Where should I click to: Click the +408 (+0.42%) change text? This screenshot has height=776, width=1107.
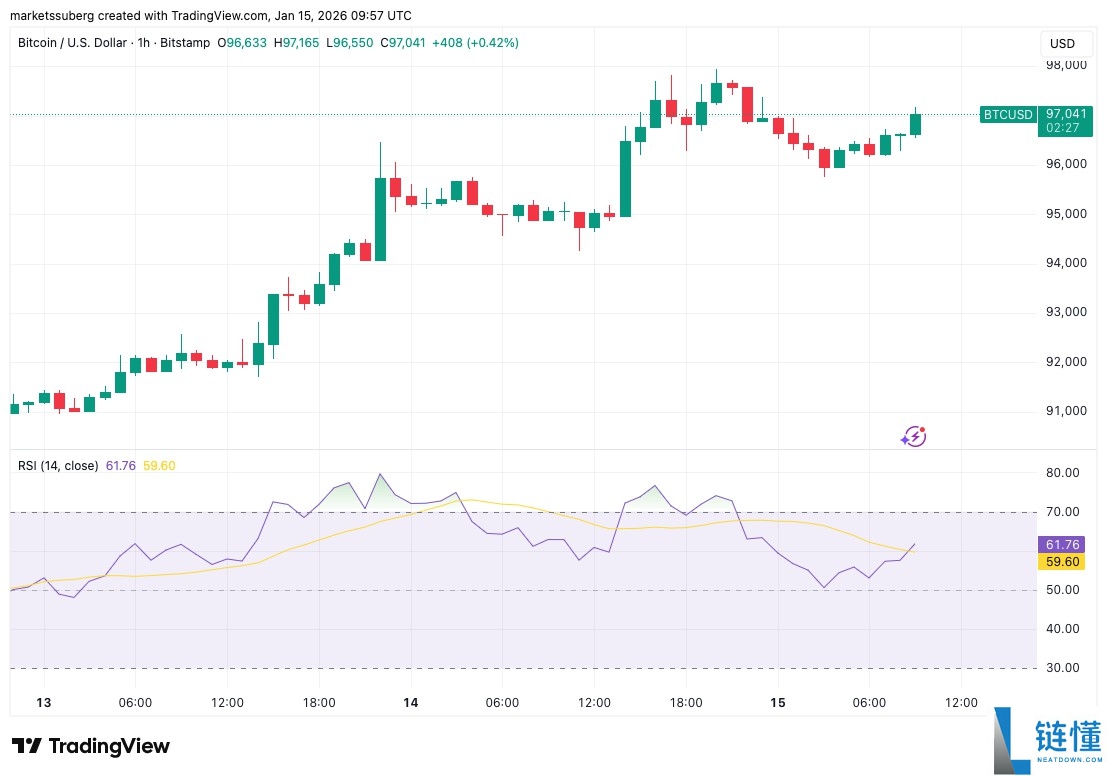475,42
